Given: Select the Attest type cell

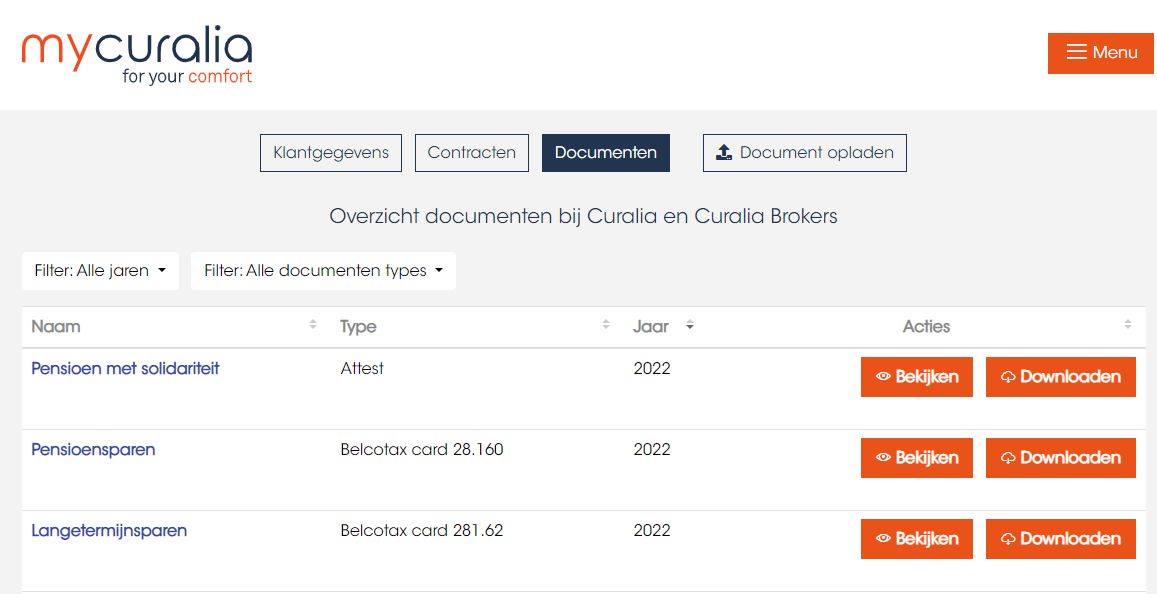Looking at the screenshot, I should coord(362,368).
